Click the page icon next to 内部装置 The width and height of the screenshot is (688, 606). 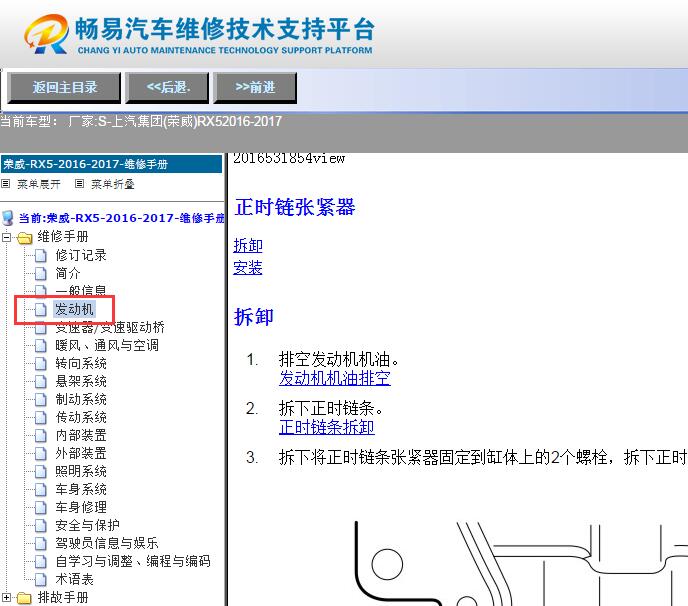(40, 435)
